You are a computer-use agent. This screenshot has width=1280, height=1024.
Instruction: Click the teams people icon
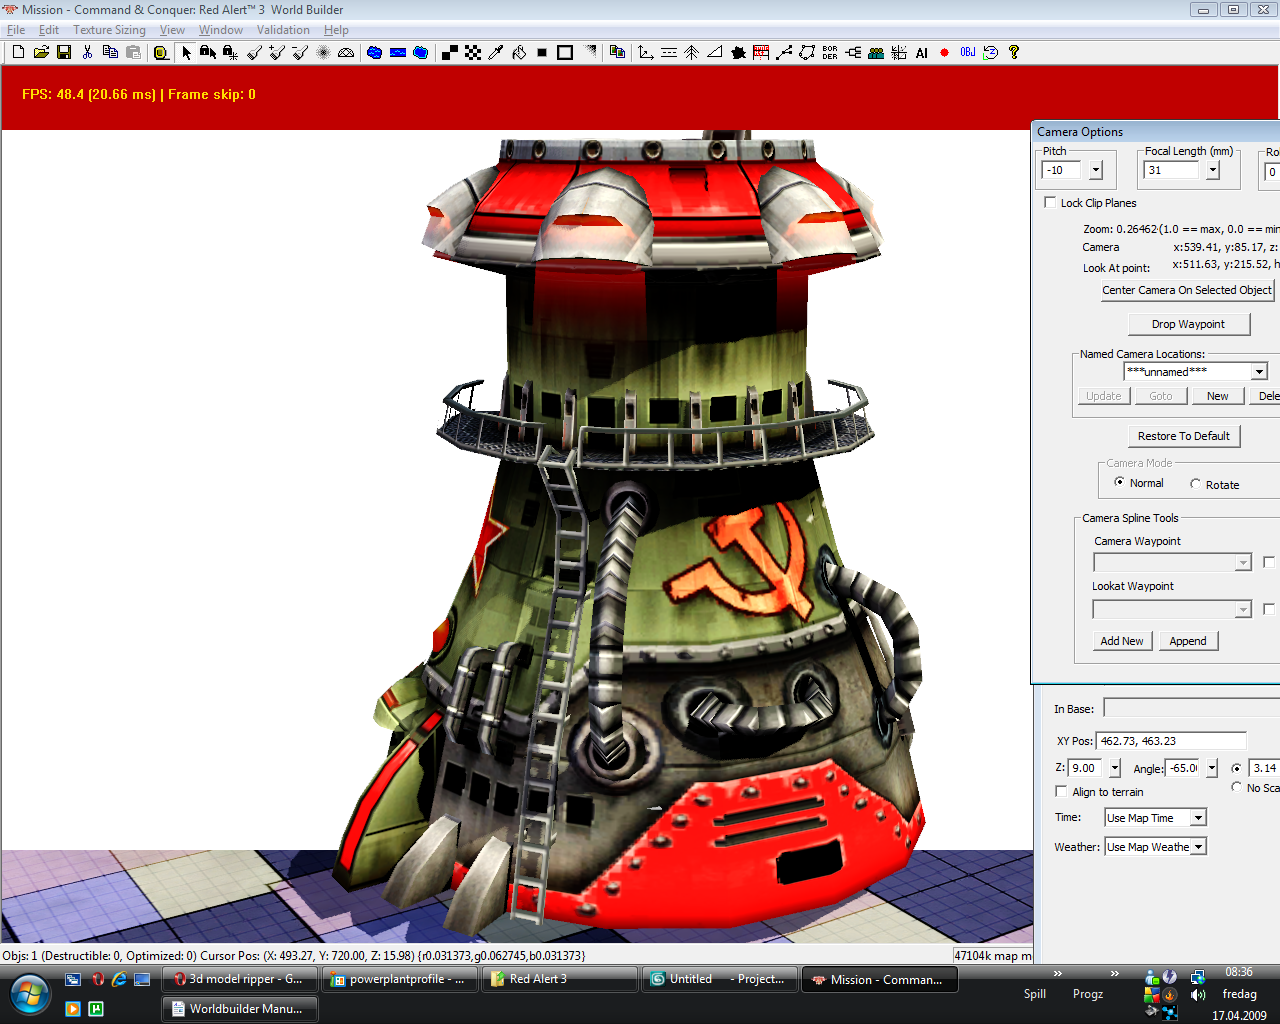(x=876, y=52)
